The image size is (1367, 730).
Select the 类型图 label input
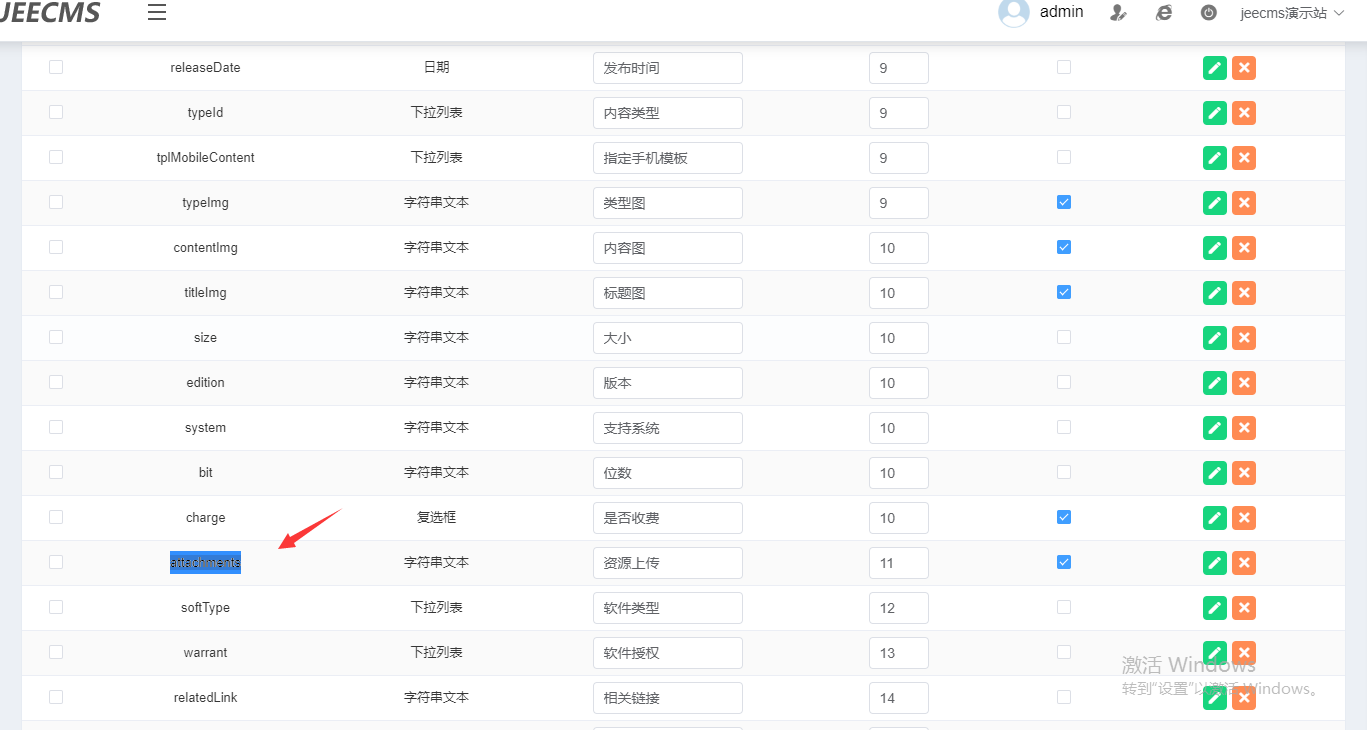point(668,203)
